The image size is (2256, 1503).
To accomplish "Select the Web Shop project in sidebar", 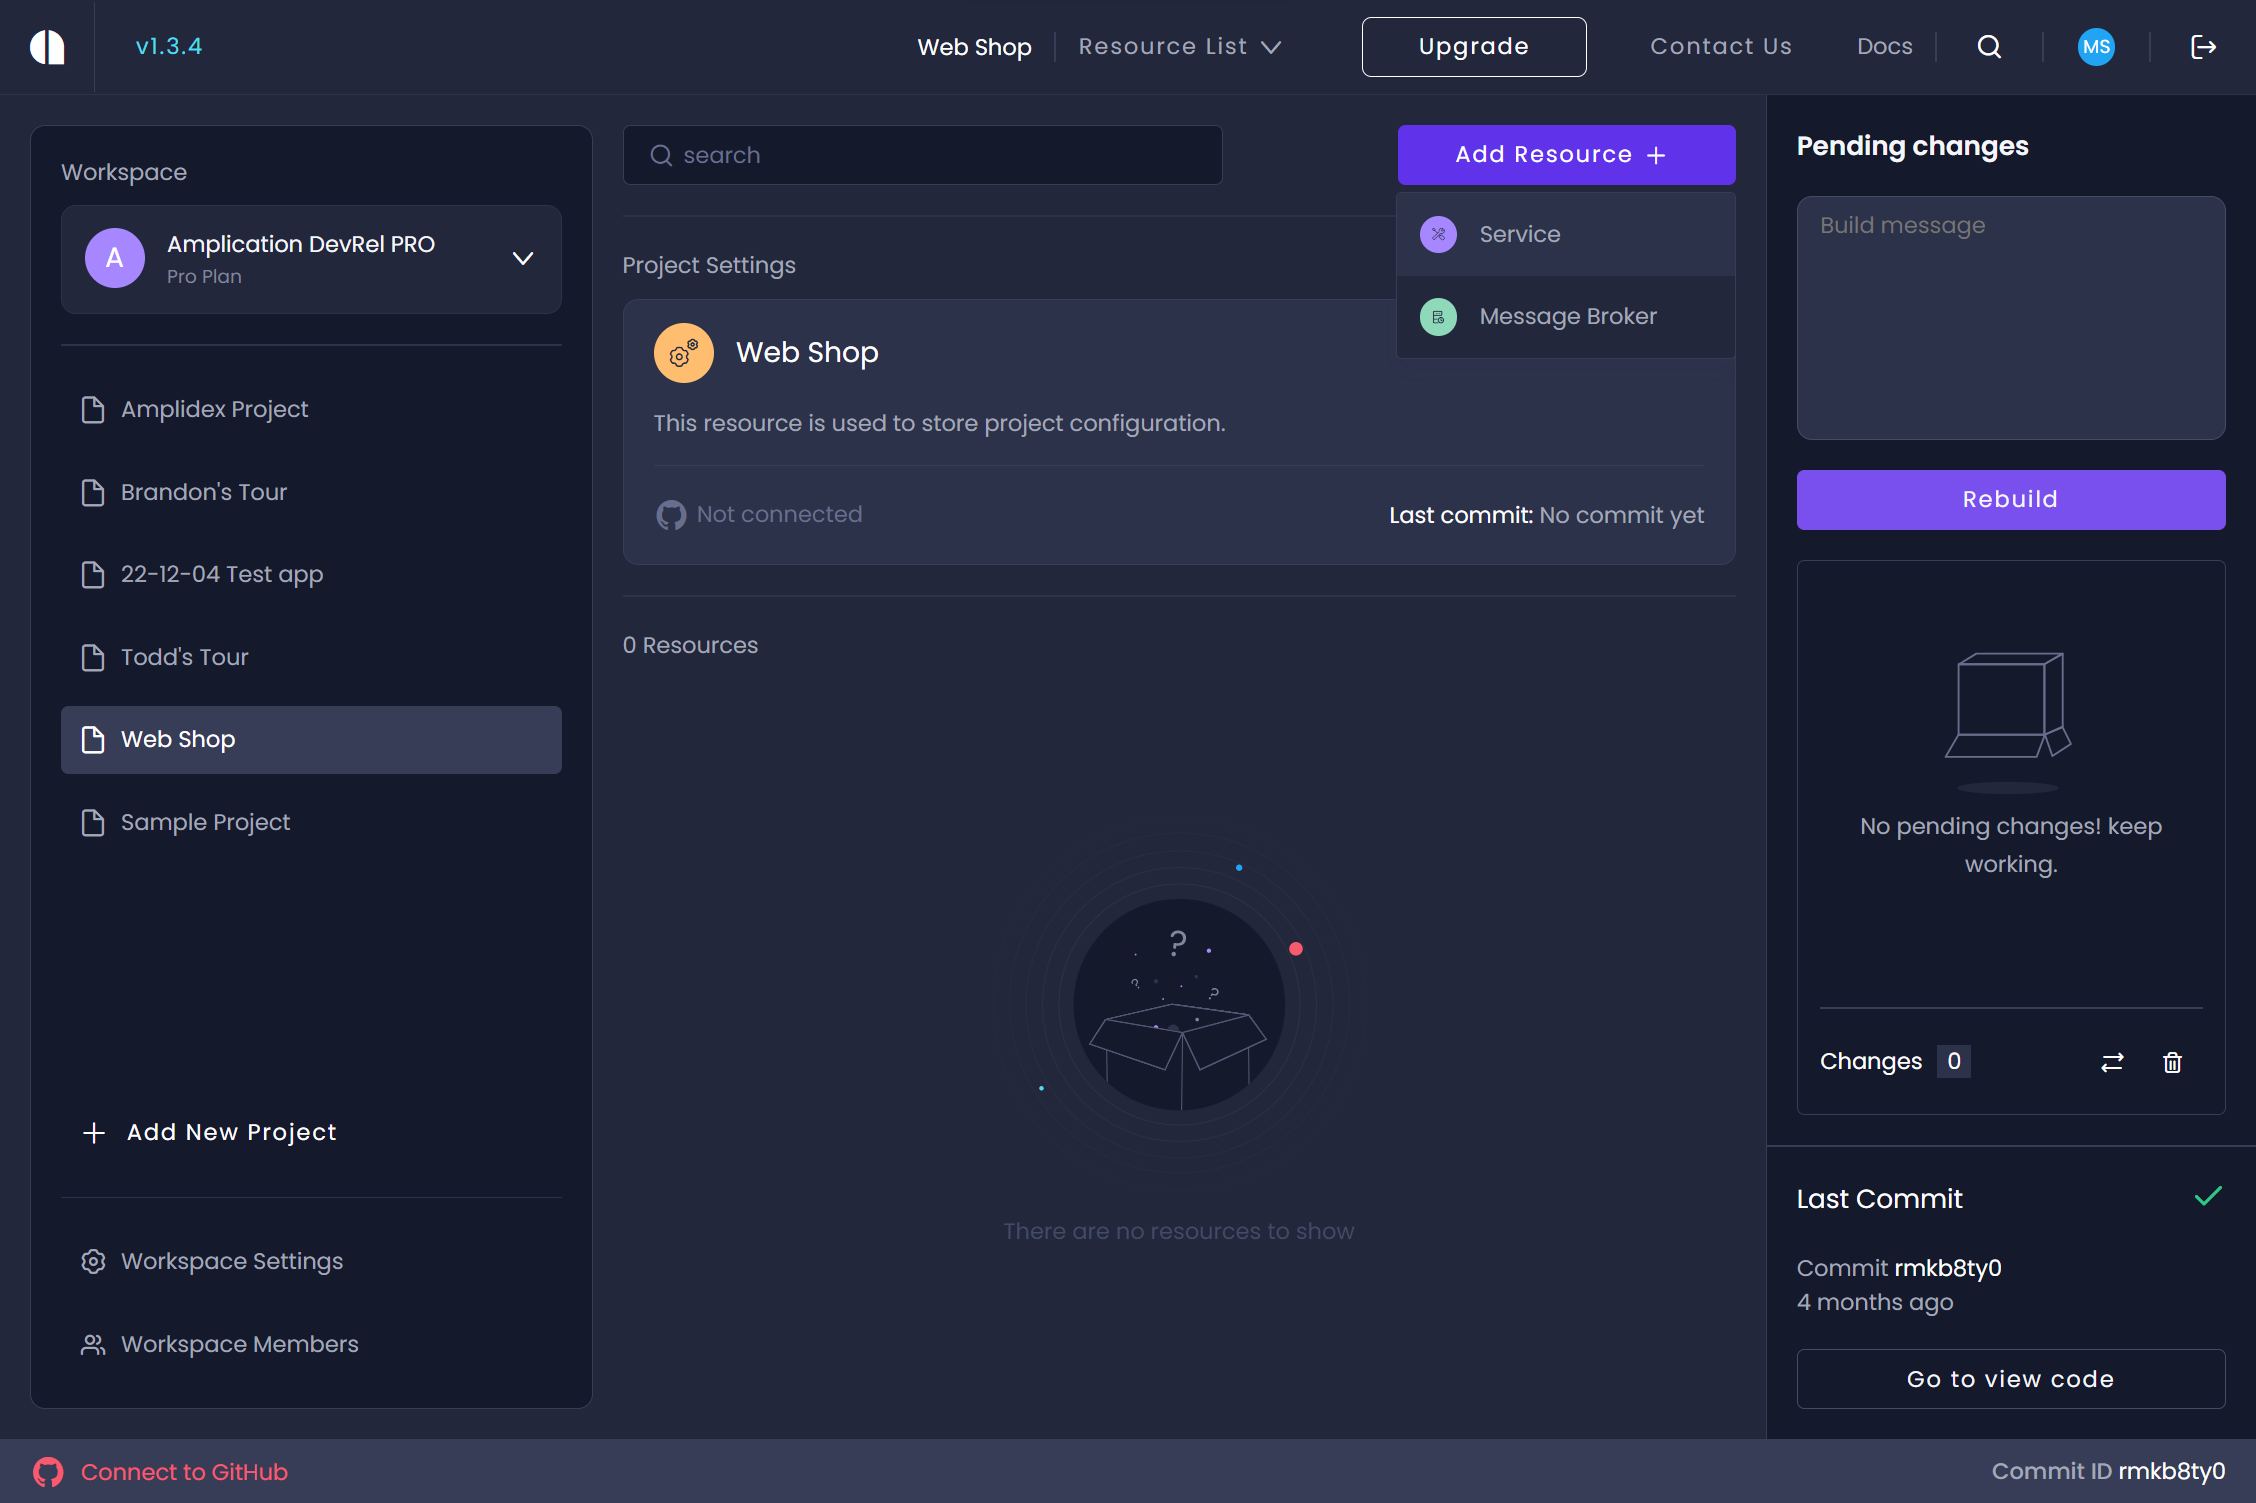I will (311, 740).
